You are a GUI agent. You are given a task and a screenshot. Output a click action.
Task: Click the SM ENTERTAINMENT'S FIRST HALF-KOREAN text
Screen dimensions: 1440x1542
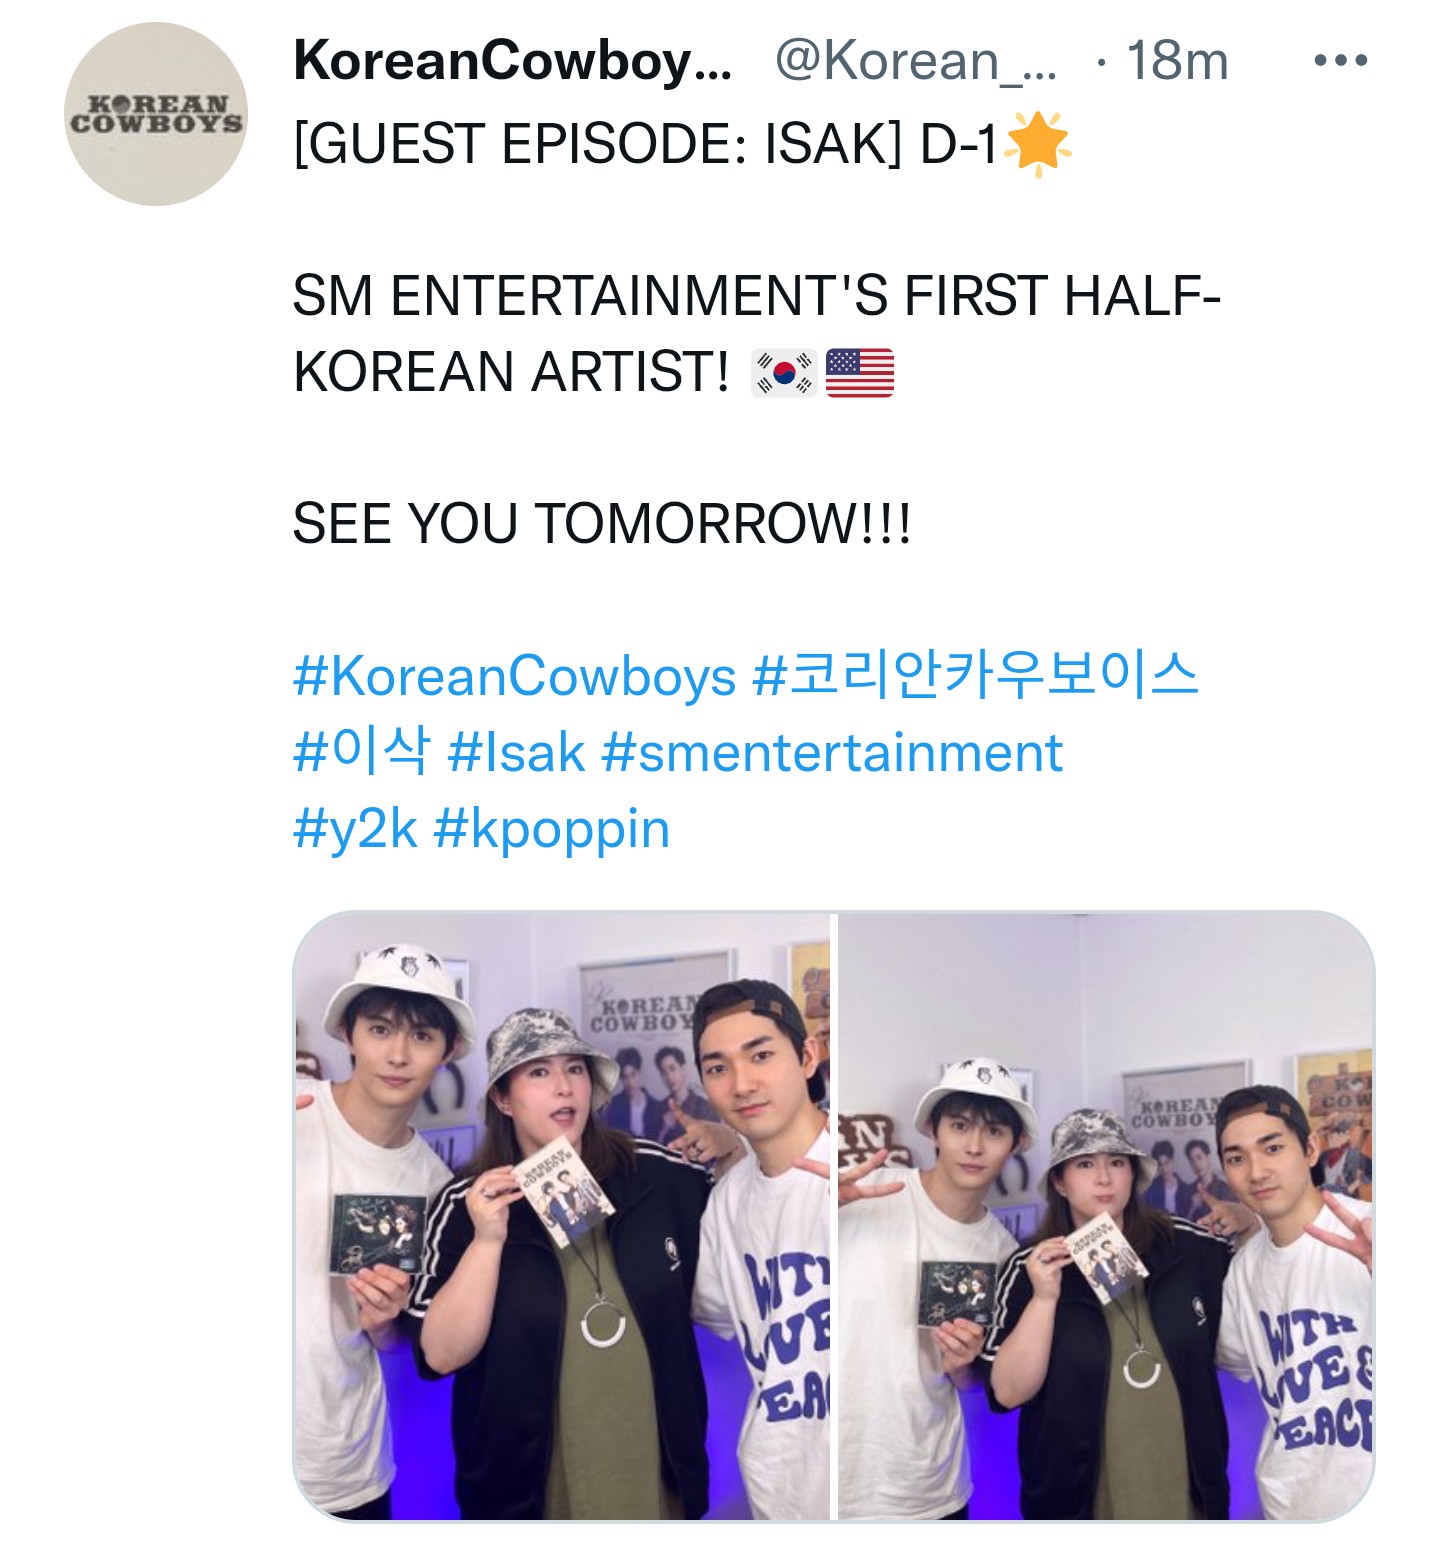(x=757, y=334)
